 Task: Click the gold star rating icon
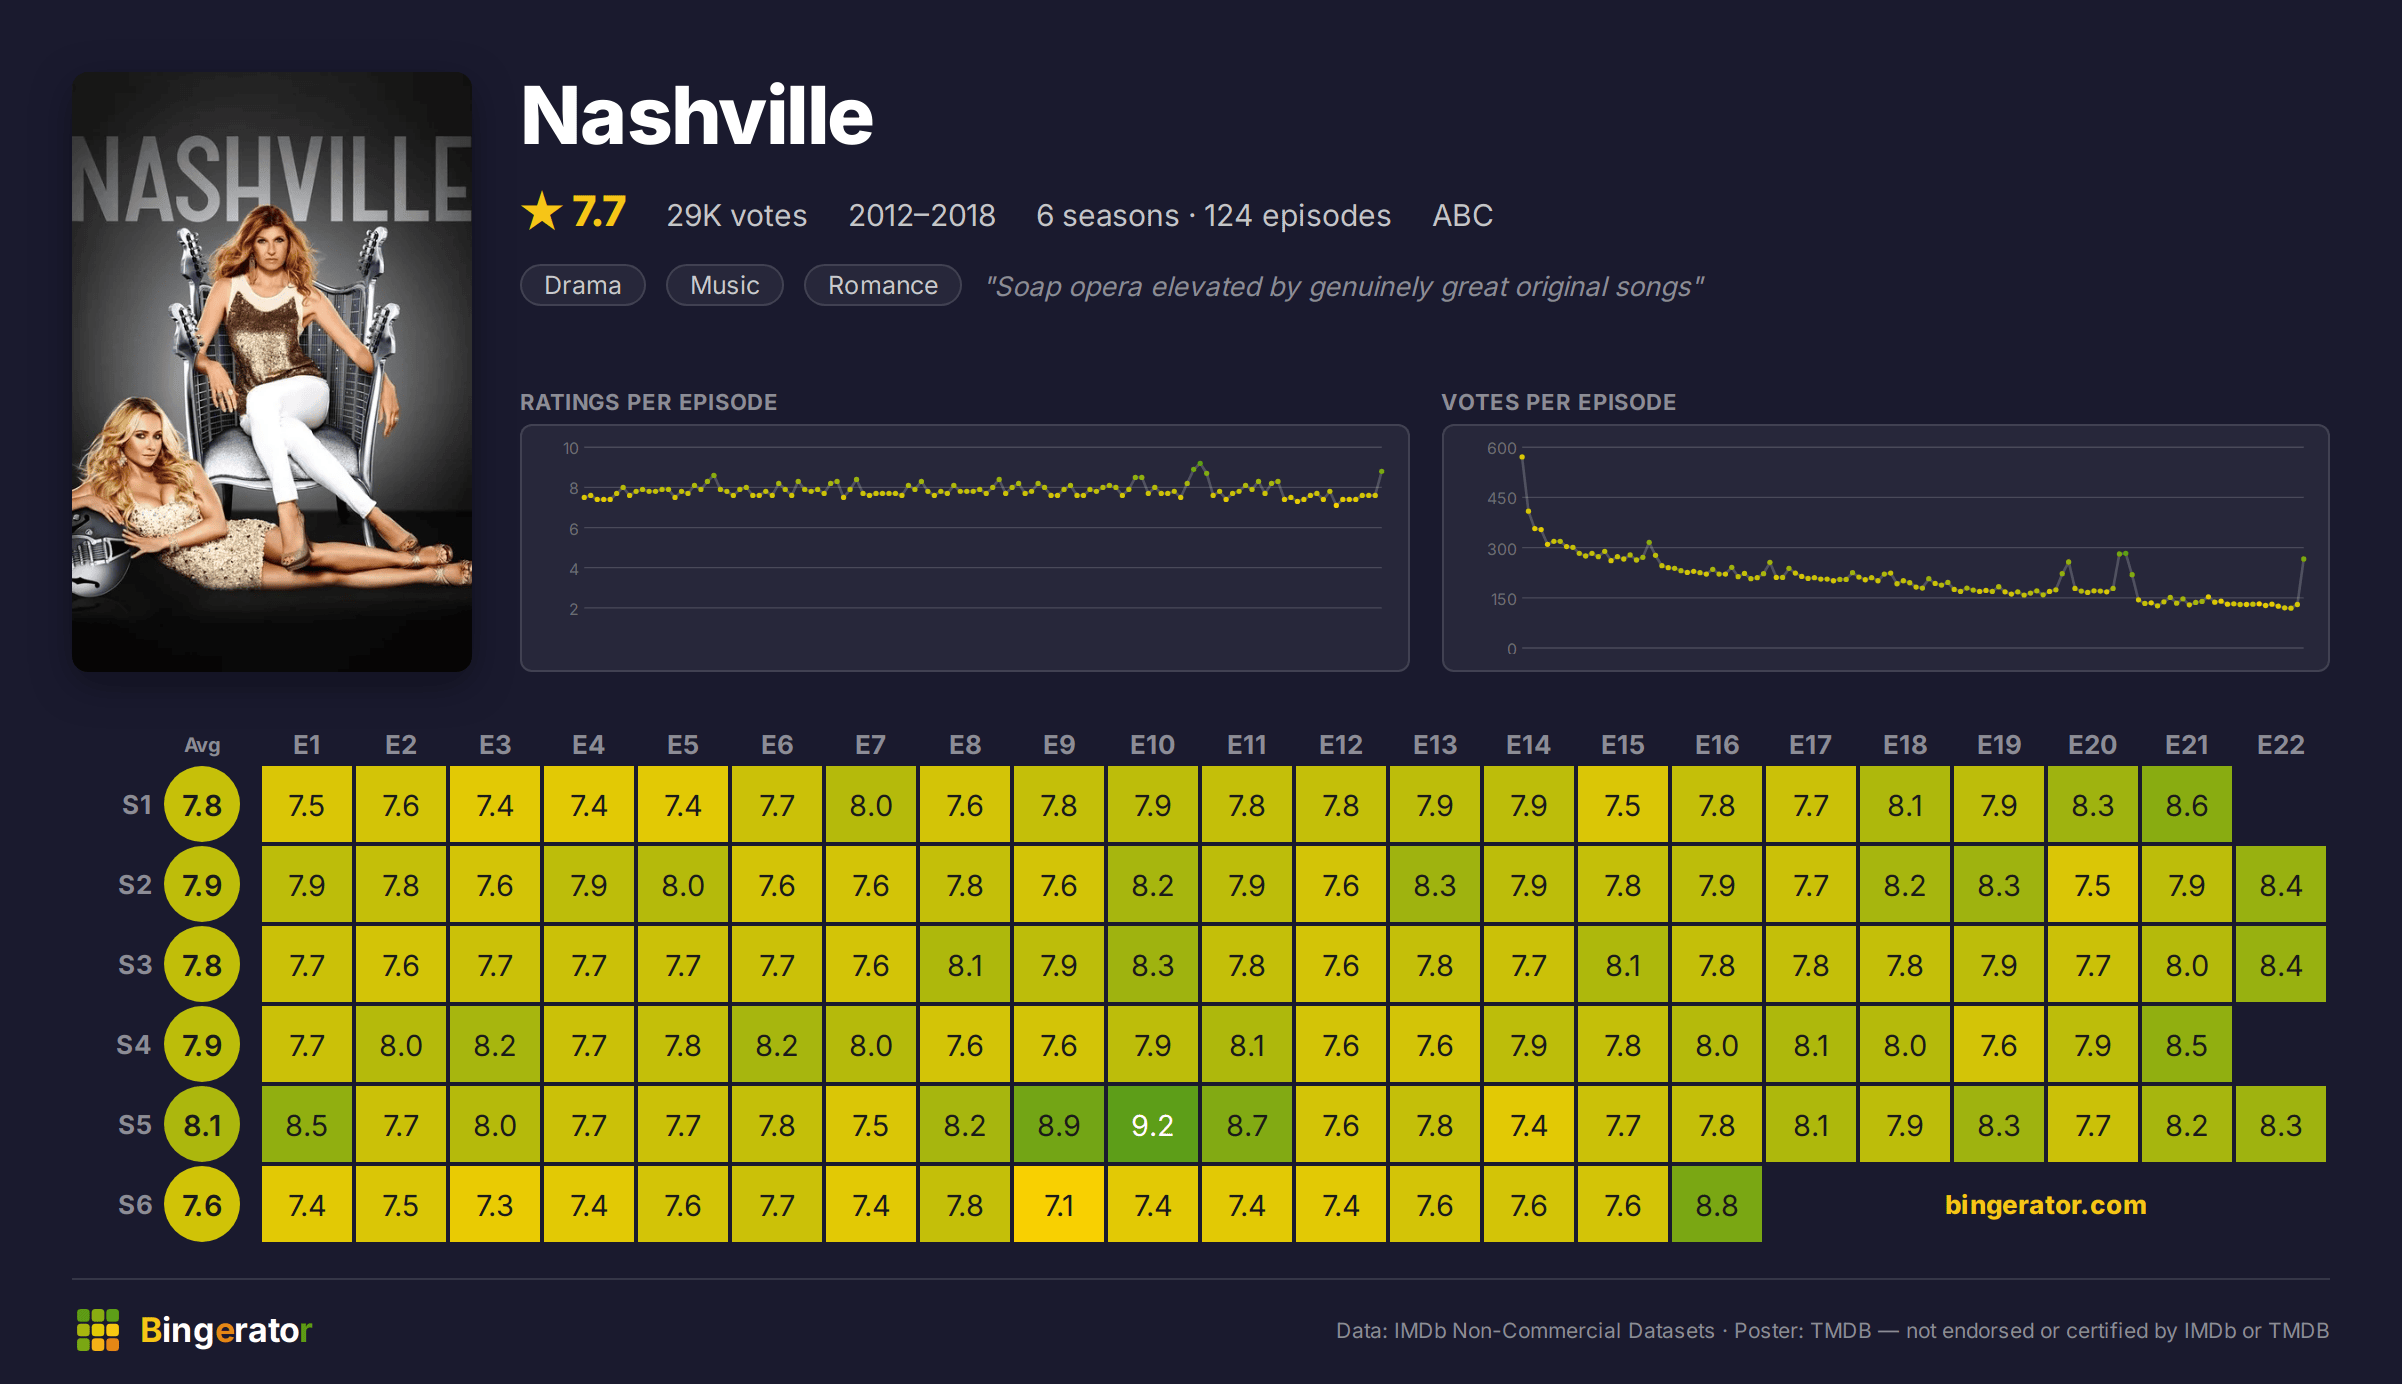point(542,212)
